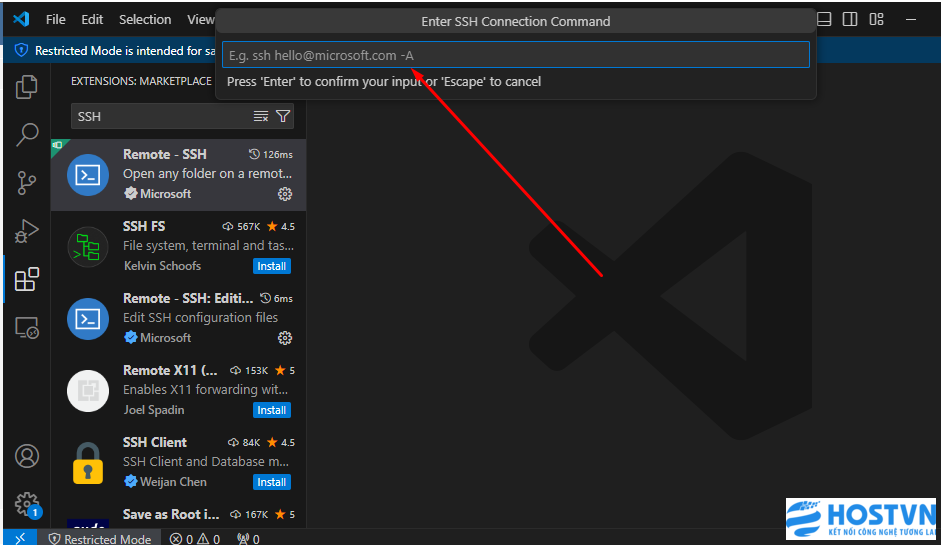Screen dimensions: 941x545
Task: Click the Remote - SSH extension icon
Action: [88, 175]
